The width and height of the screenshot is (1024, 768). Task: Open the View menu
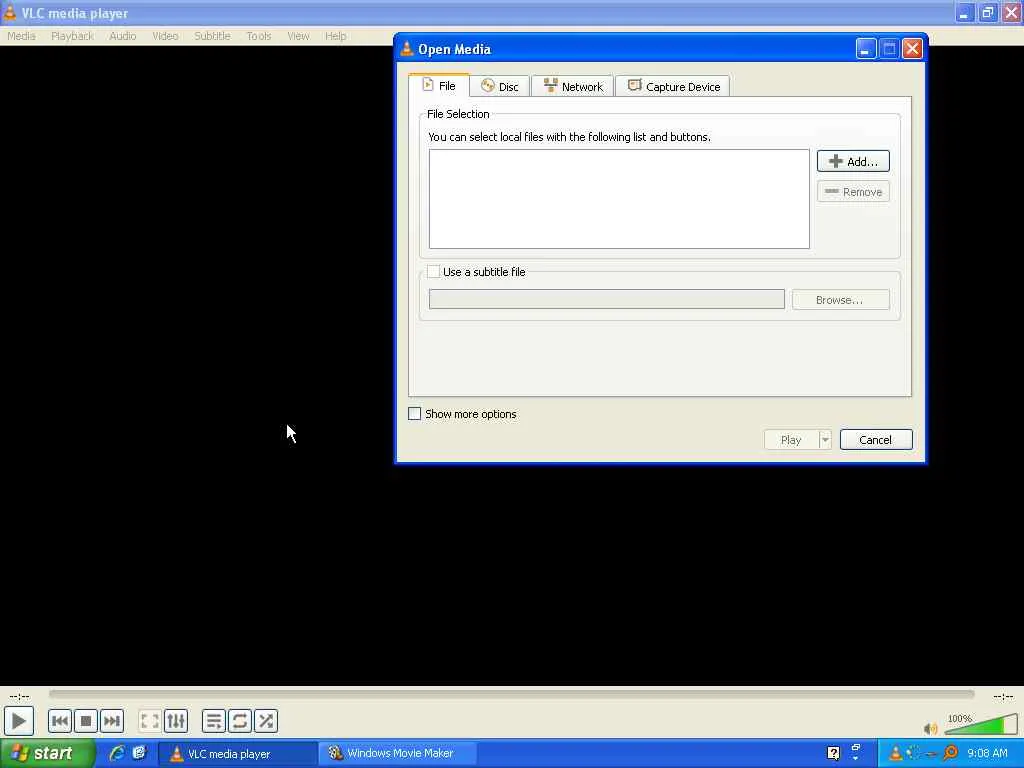pyautogui.click(x=298, y=36)
